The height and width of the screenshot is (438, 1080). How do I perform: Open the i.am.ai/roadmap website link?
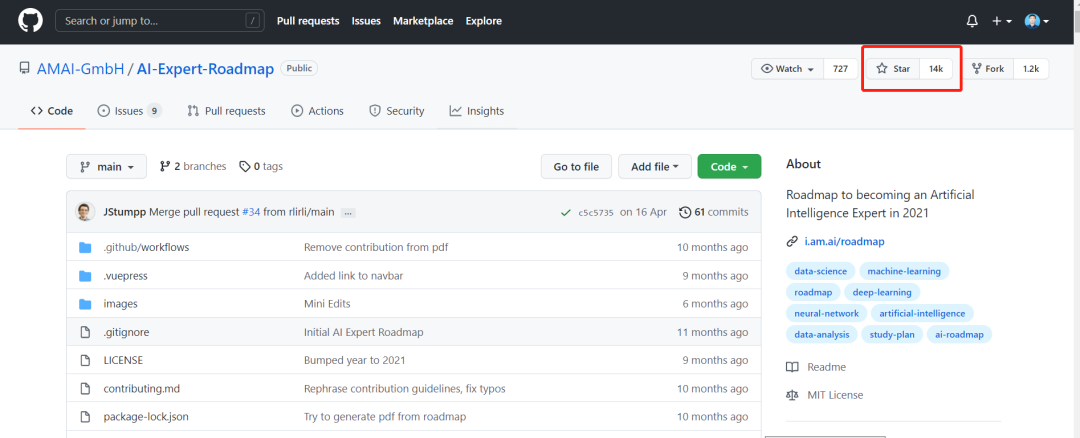844,242
